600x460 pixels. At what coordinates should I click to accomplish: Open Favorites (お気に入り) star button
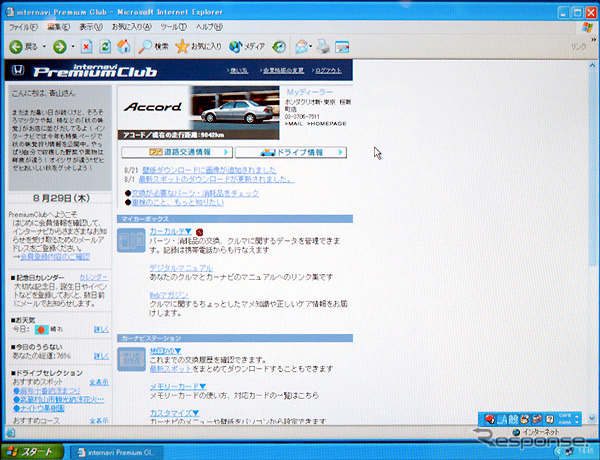tap(198, 47)
